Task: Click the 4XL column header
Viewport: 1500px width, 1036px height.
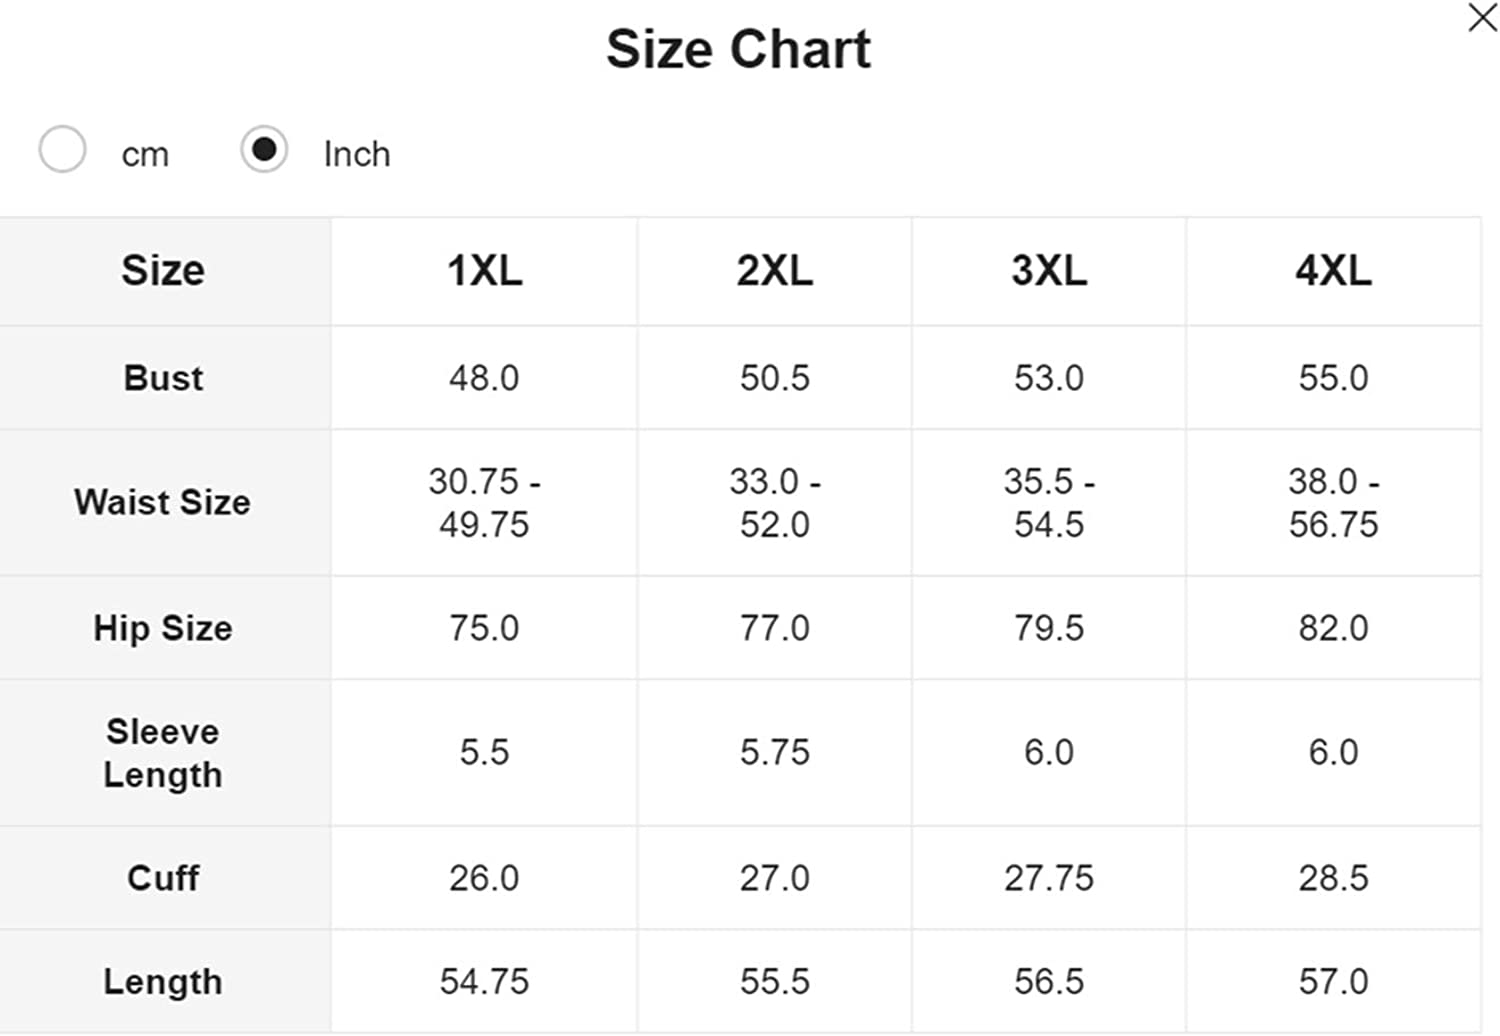Action: coord(1333,271)
